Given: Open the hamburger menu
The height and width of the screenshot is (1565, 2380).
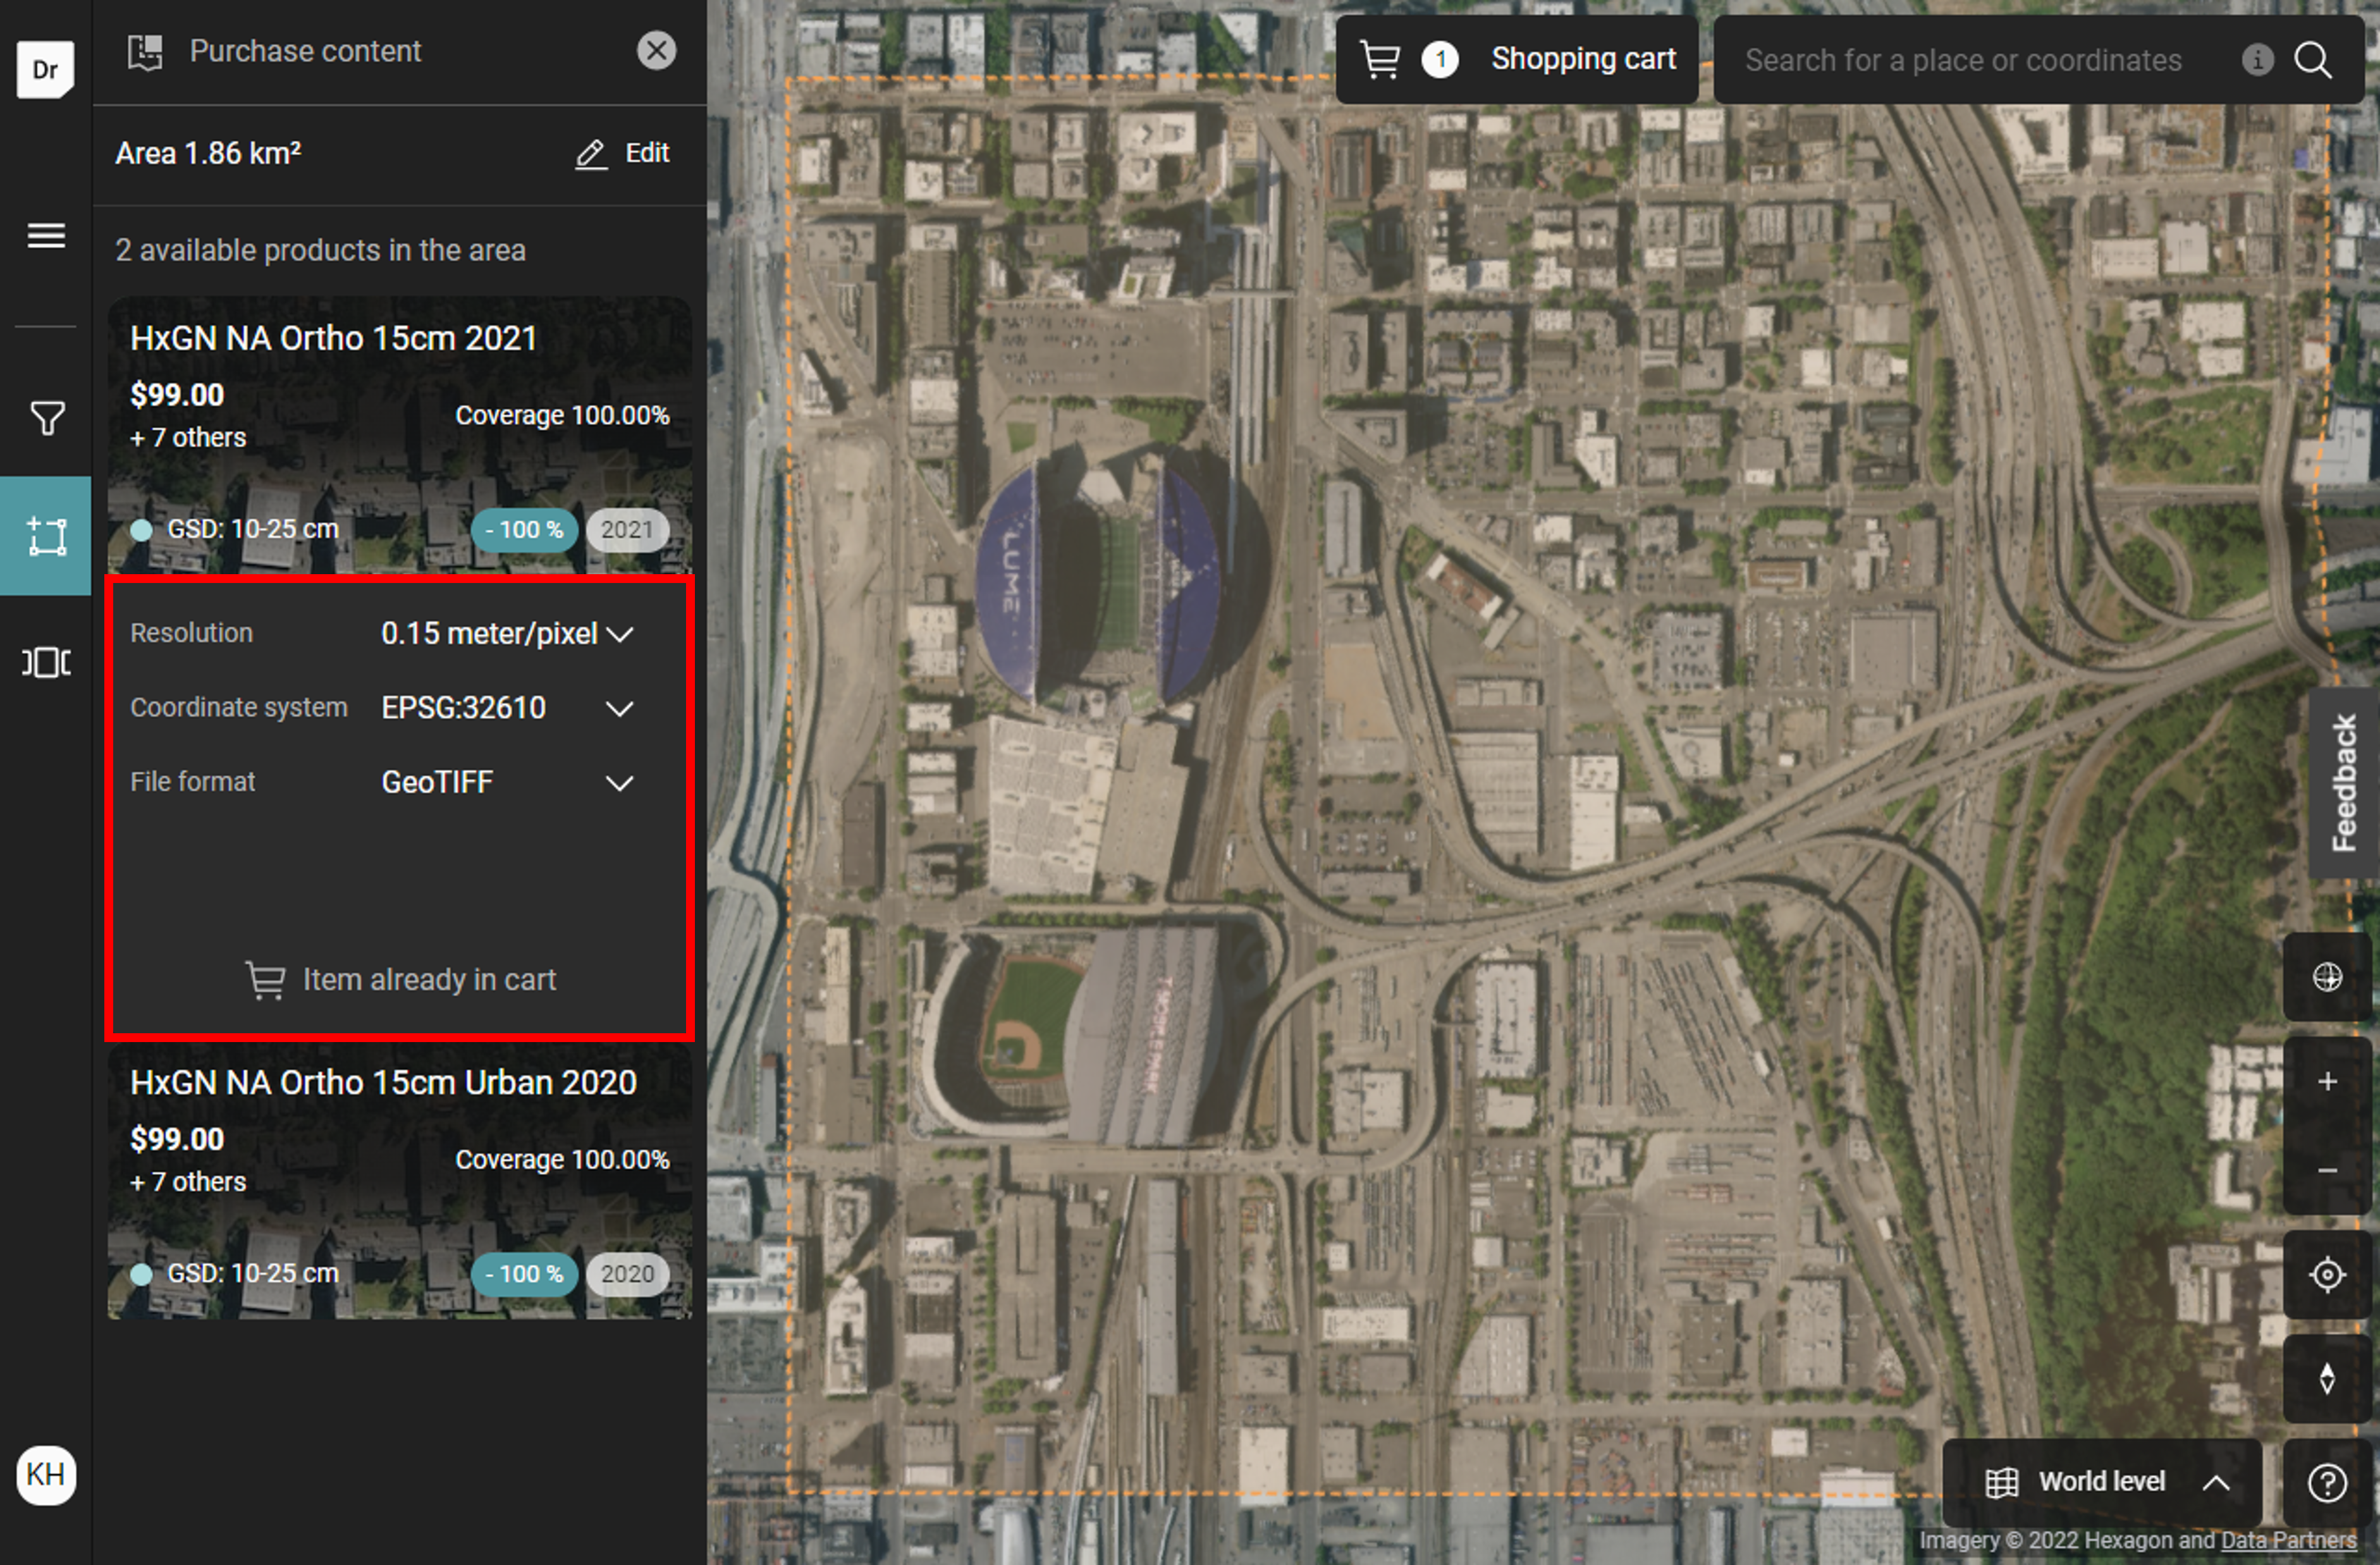Looking at the screenshot, I should coord(46,236).
